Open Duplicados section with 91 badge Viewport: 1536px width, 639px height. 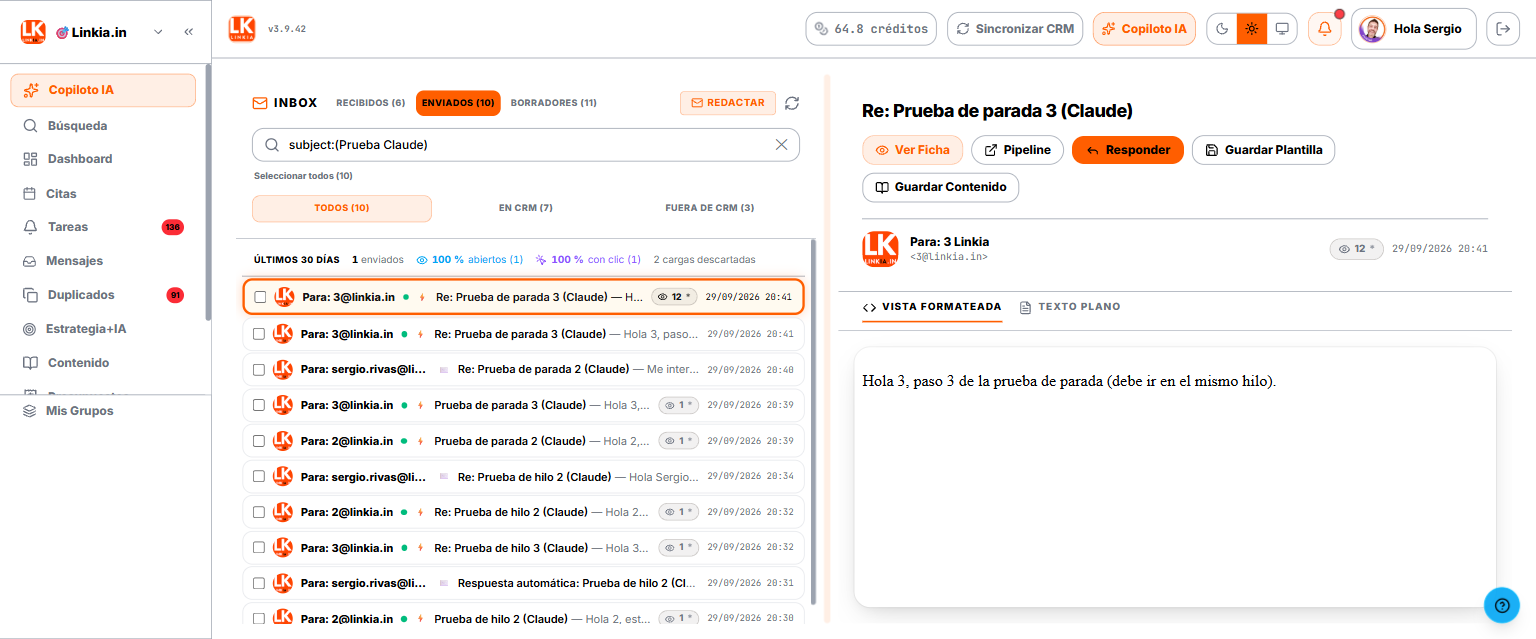coord(103,295)
